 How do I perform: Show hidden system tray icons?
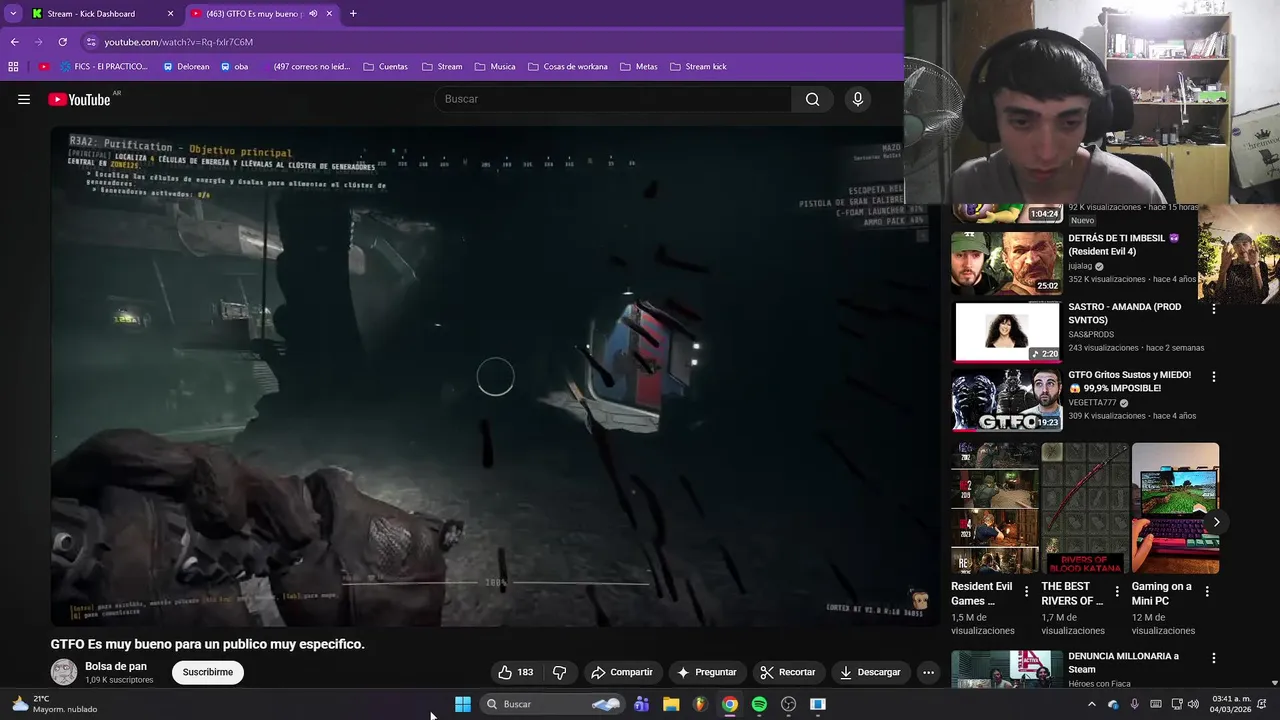point(1091,704)
